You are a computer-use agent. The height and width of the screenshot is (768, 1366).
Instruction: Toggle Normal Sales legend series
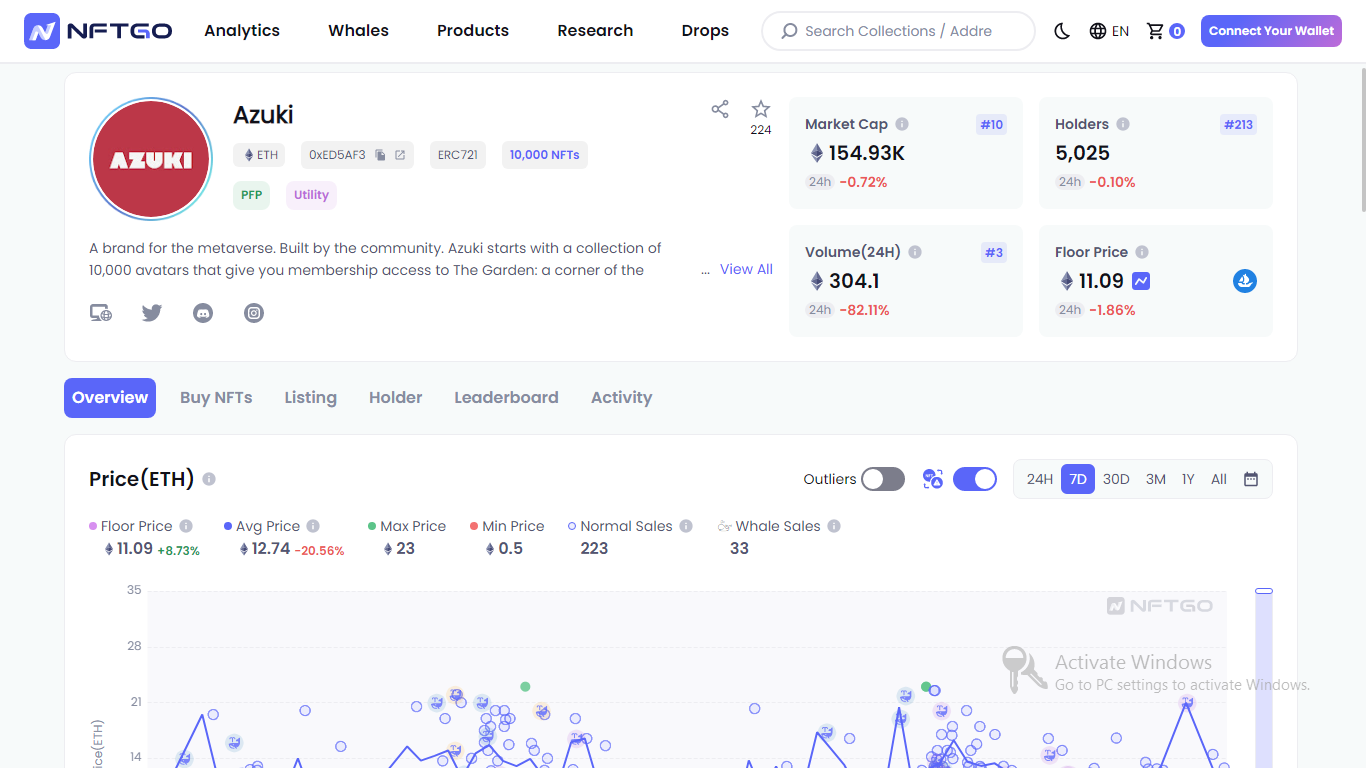(x=622, y=526)
